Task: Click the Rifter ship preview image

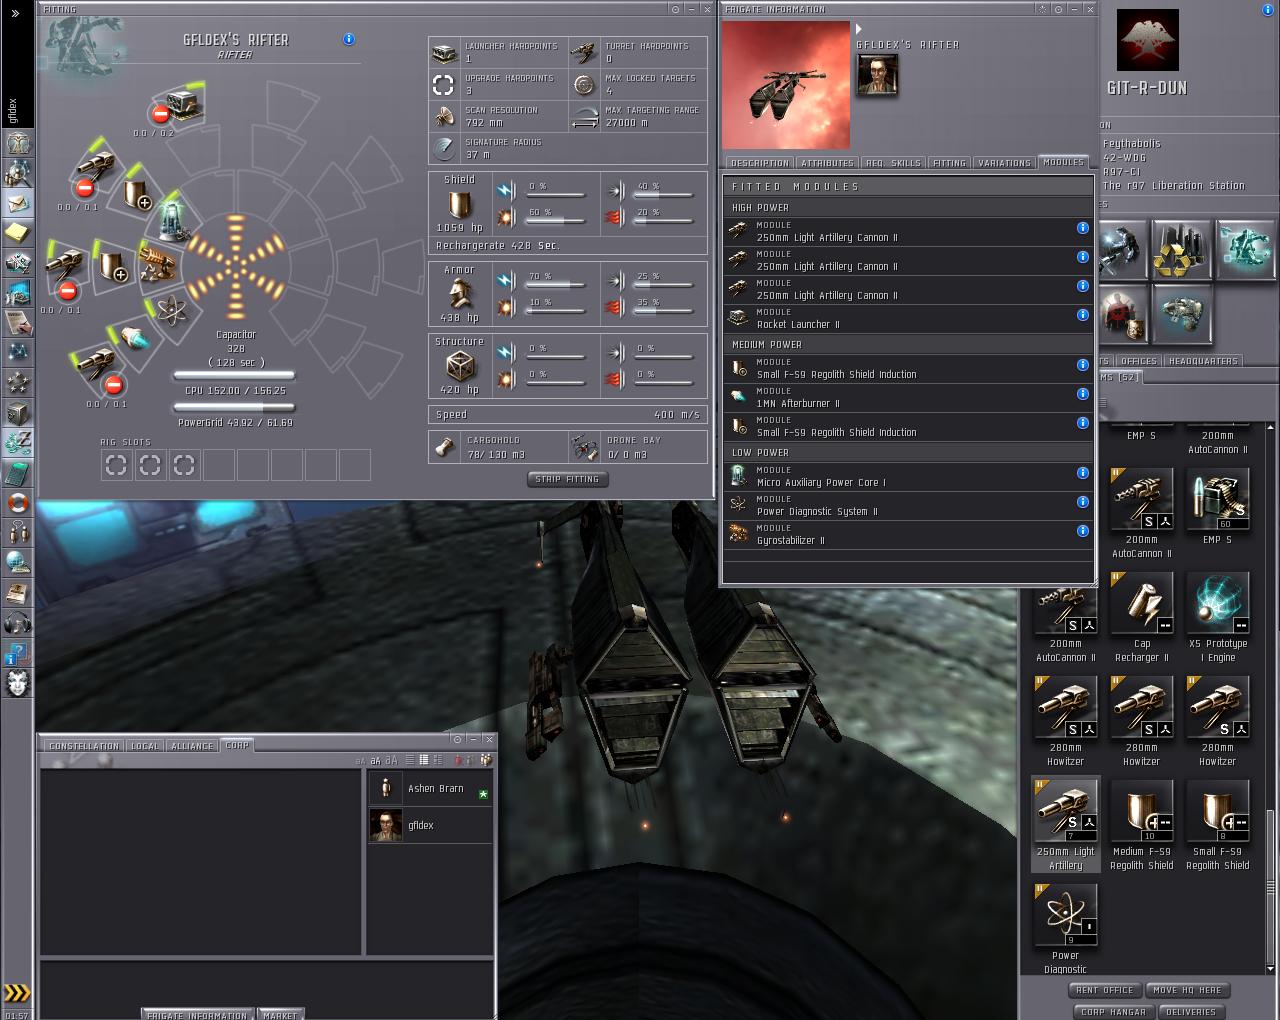Action: [x=786, y=85]
